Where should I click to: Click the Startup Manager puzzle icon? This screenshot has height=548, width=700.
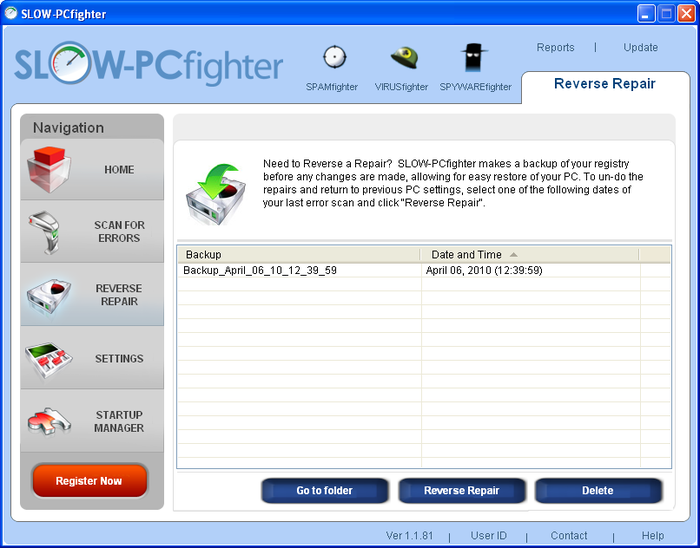point(50,420)
